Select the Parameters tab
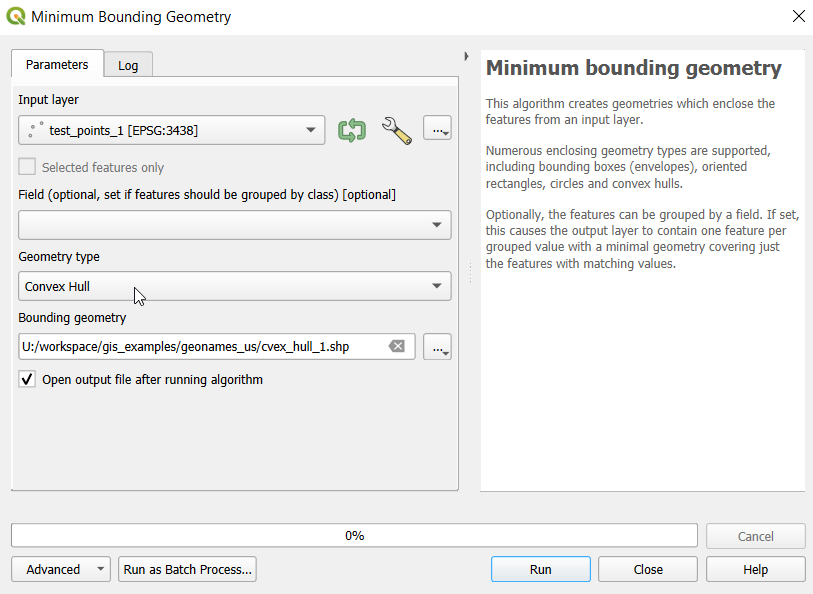The image size is (813, 594). click(57, 64)
